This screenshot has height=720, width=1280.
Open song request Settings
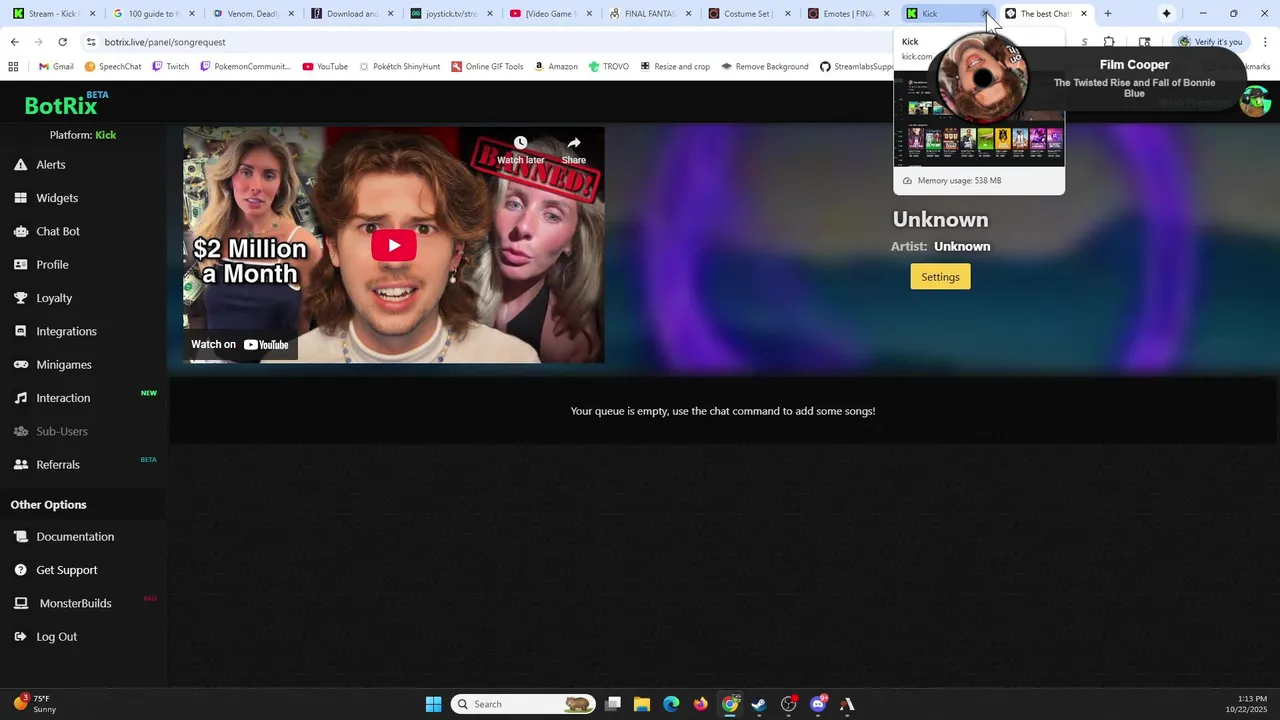(x=940, y=277)
